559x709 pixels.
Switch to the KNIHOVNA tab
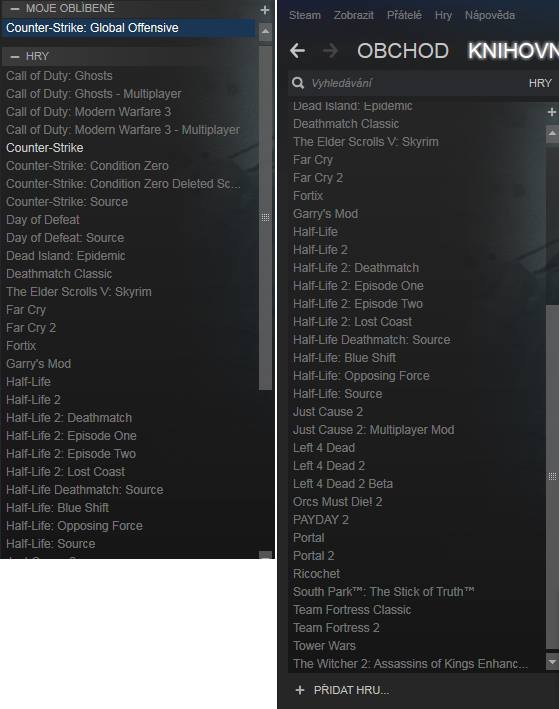tap(513, 51)
